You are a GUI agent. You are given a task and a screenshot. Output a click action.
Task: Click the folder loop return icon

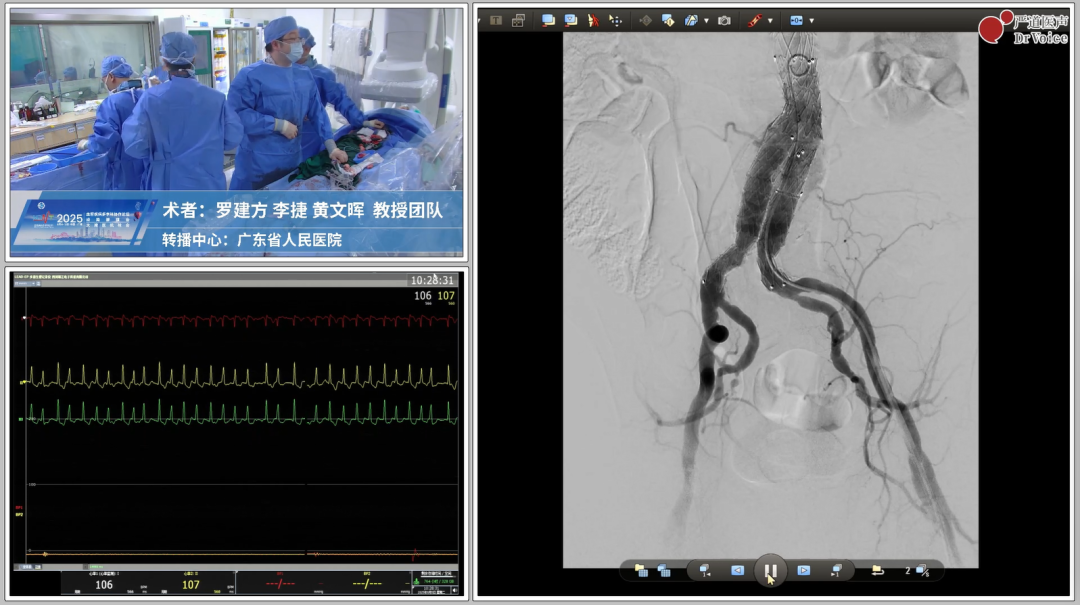coord(877,570)
